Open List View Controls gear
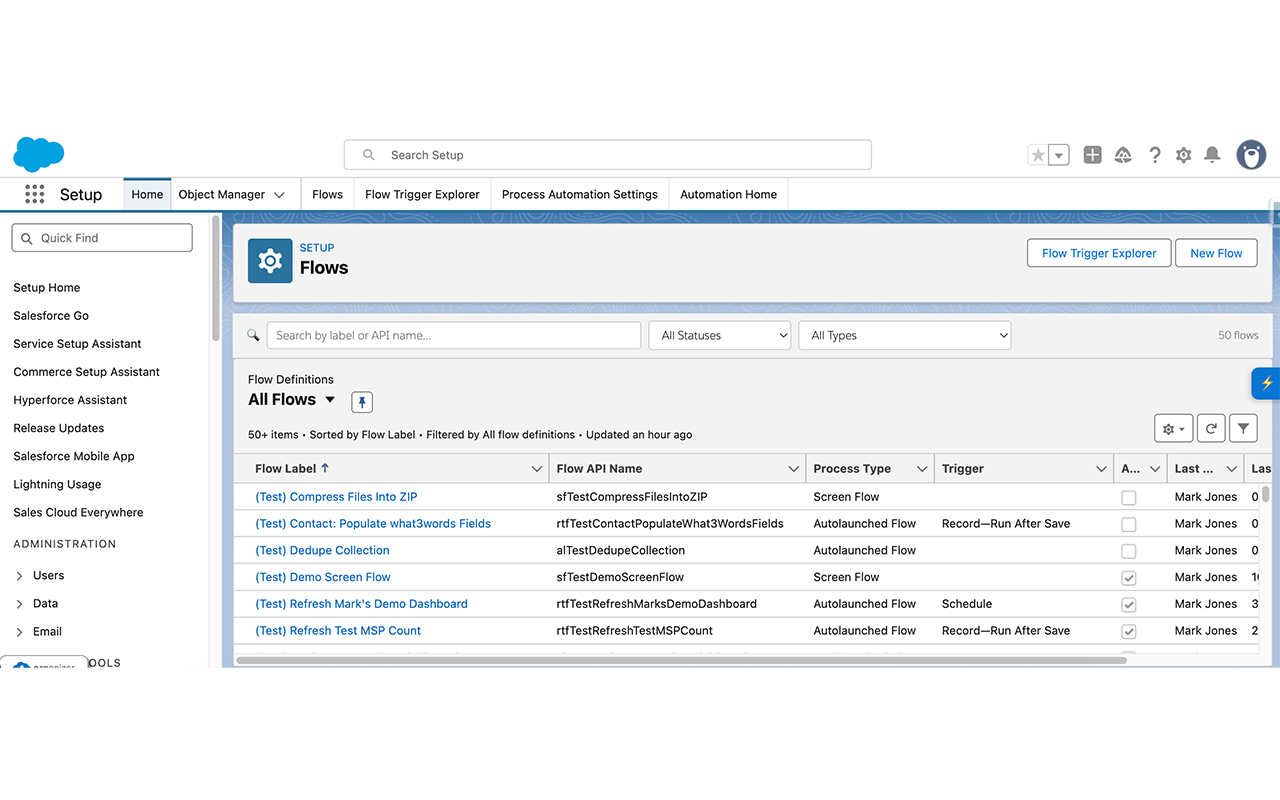1280x800 pixels. [1173, 428]
